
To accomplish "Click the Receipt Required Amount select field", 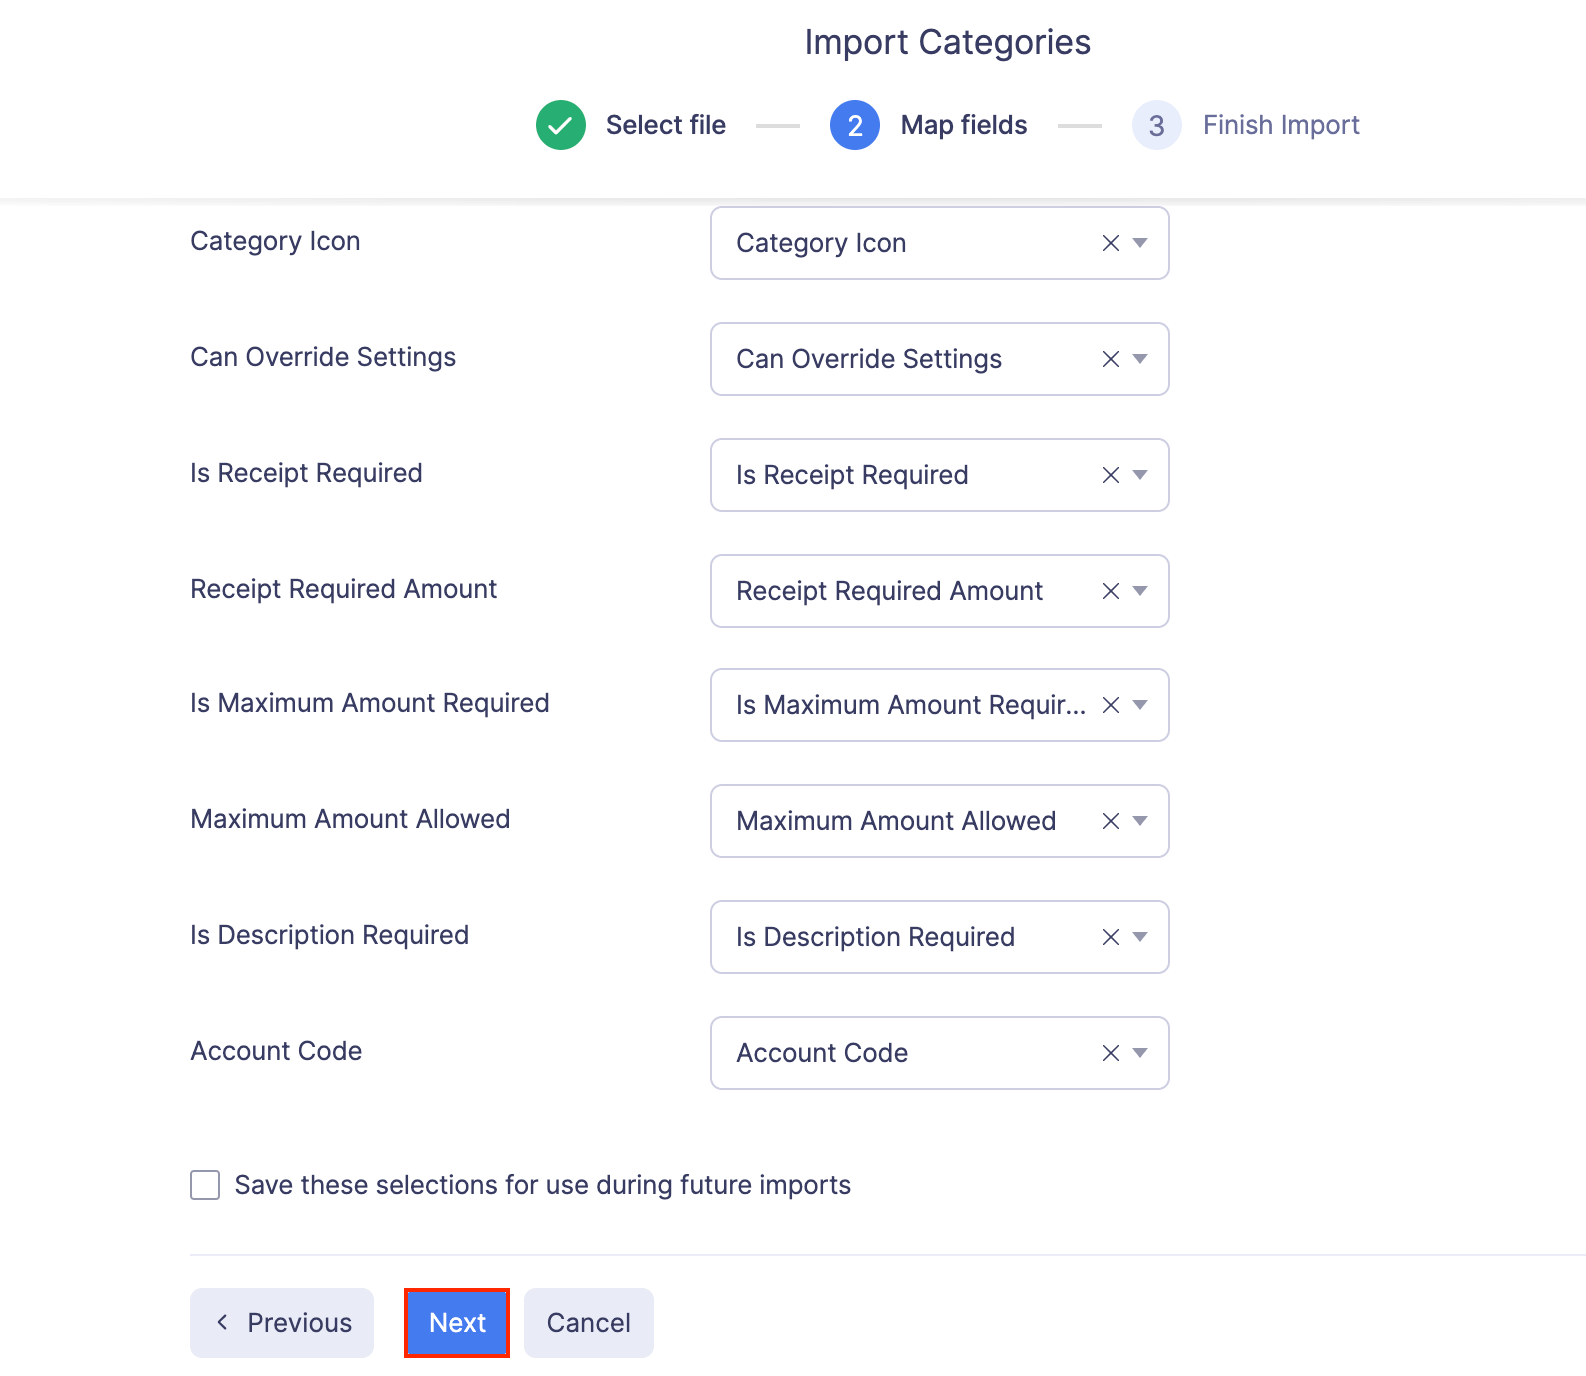I will pos(900,591).
